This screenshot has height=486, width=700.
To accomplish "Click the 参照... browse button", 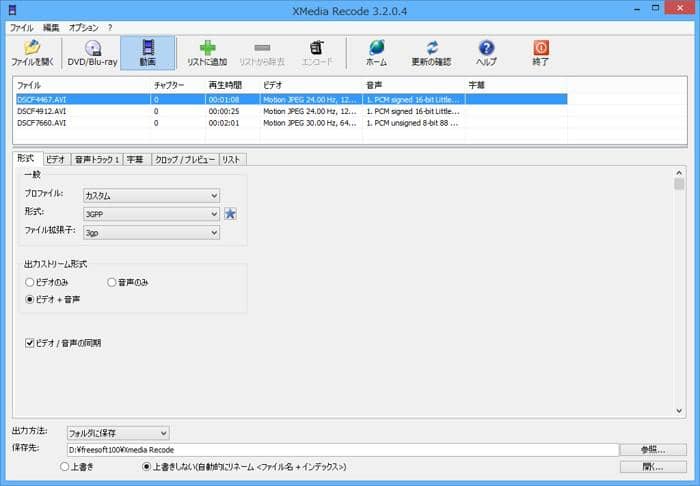I will coord(653,449).
